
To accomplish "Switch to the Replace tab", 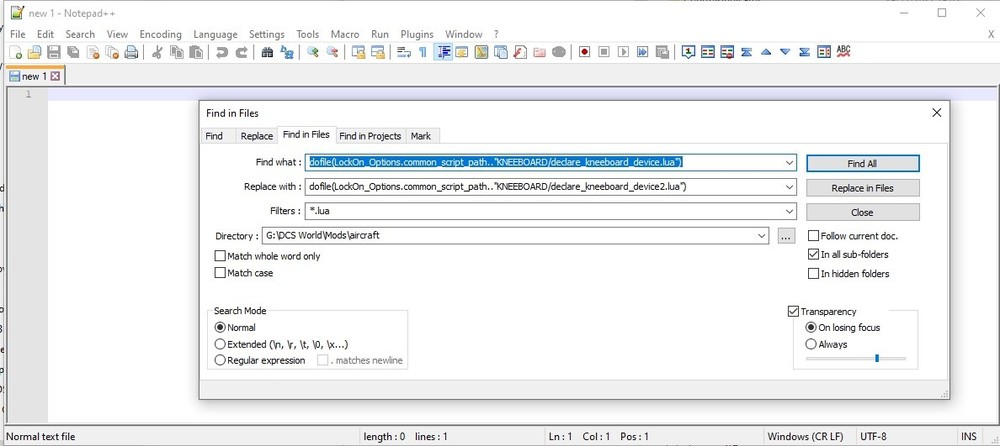I will (257, 136).
